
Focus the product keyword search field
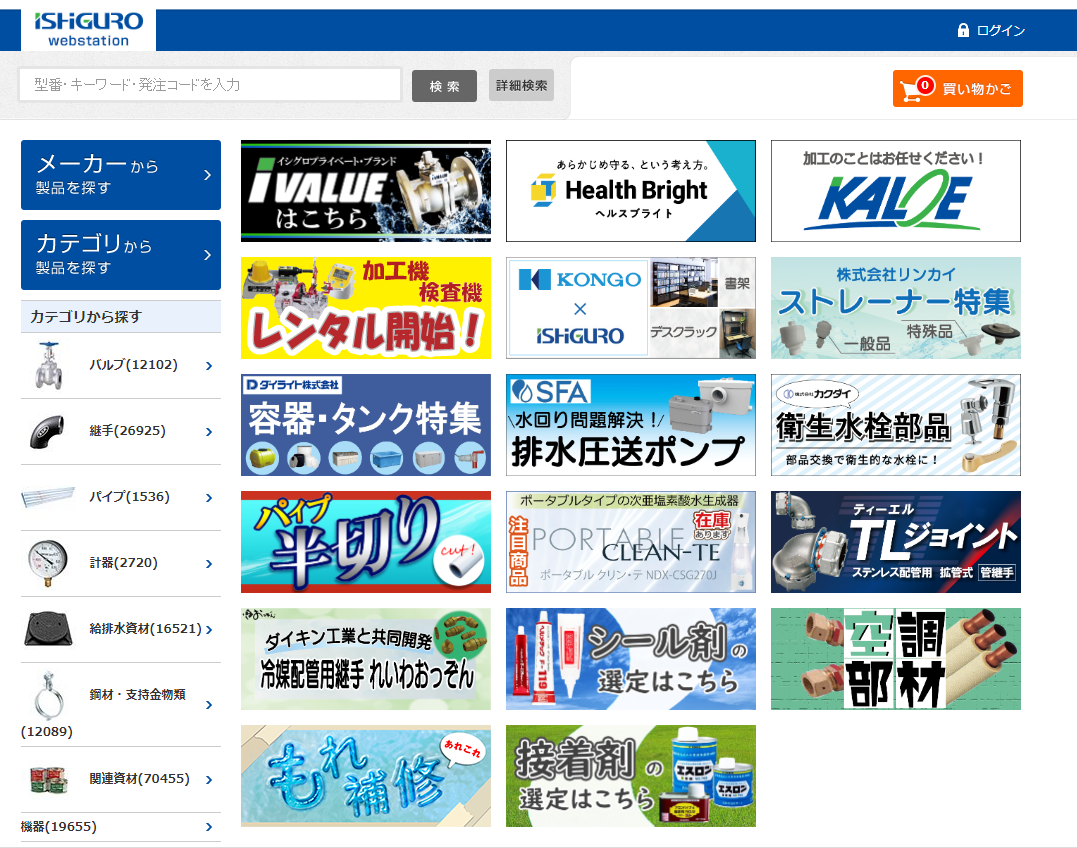click(x=210, y=85)
